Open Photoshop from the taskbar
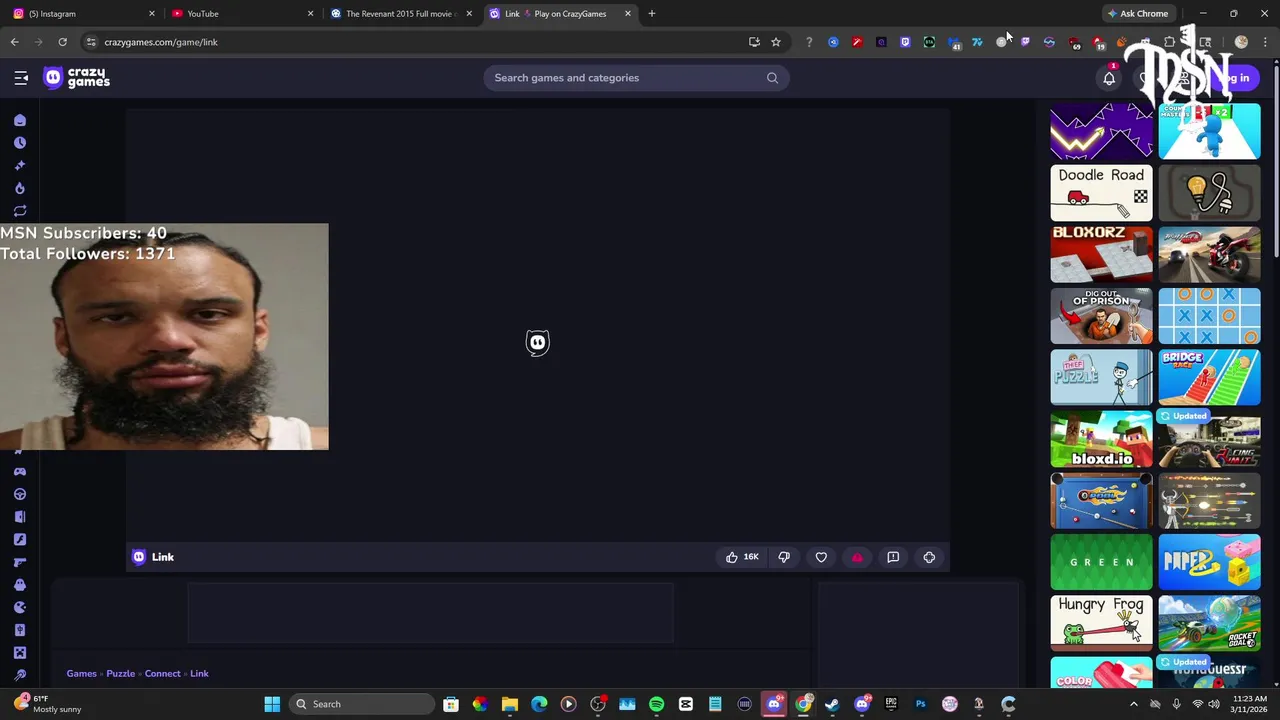 point(920,704)
